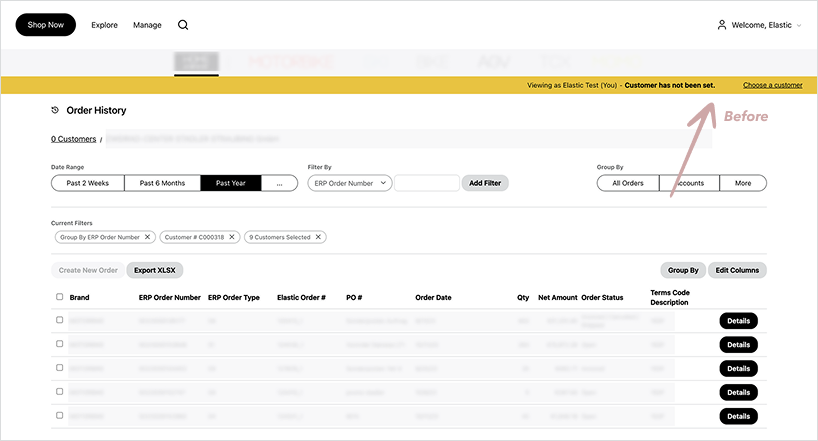This screenshot has height=441, width=818.
Task: Open the Explore menu
Action: [104, 25]
